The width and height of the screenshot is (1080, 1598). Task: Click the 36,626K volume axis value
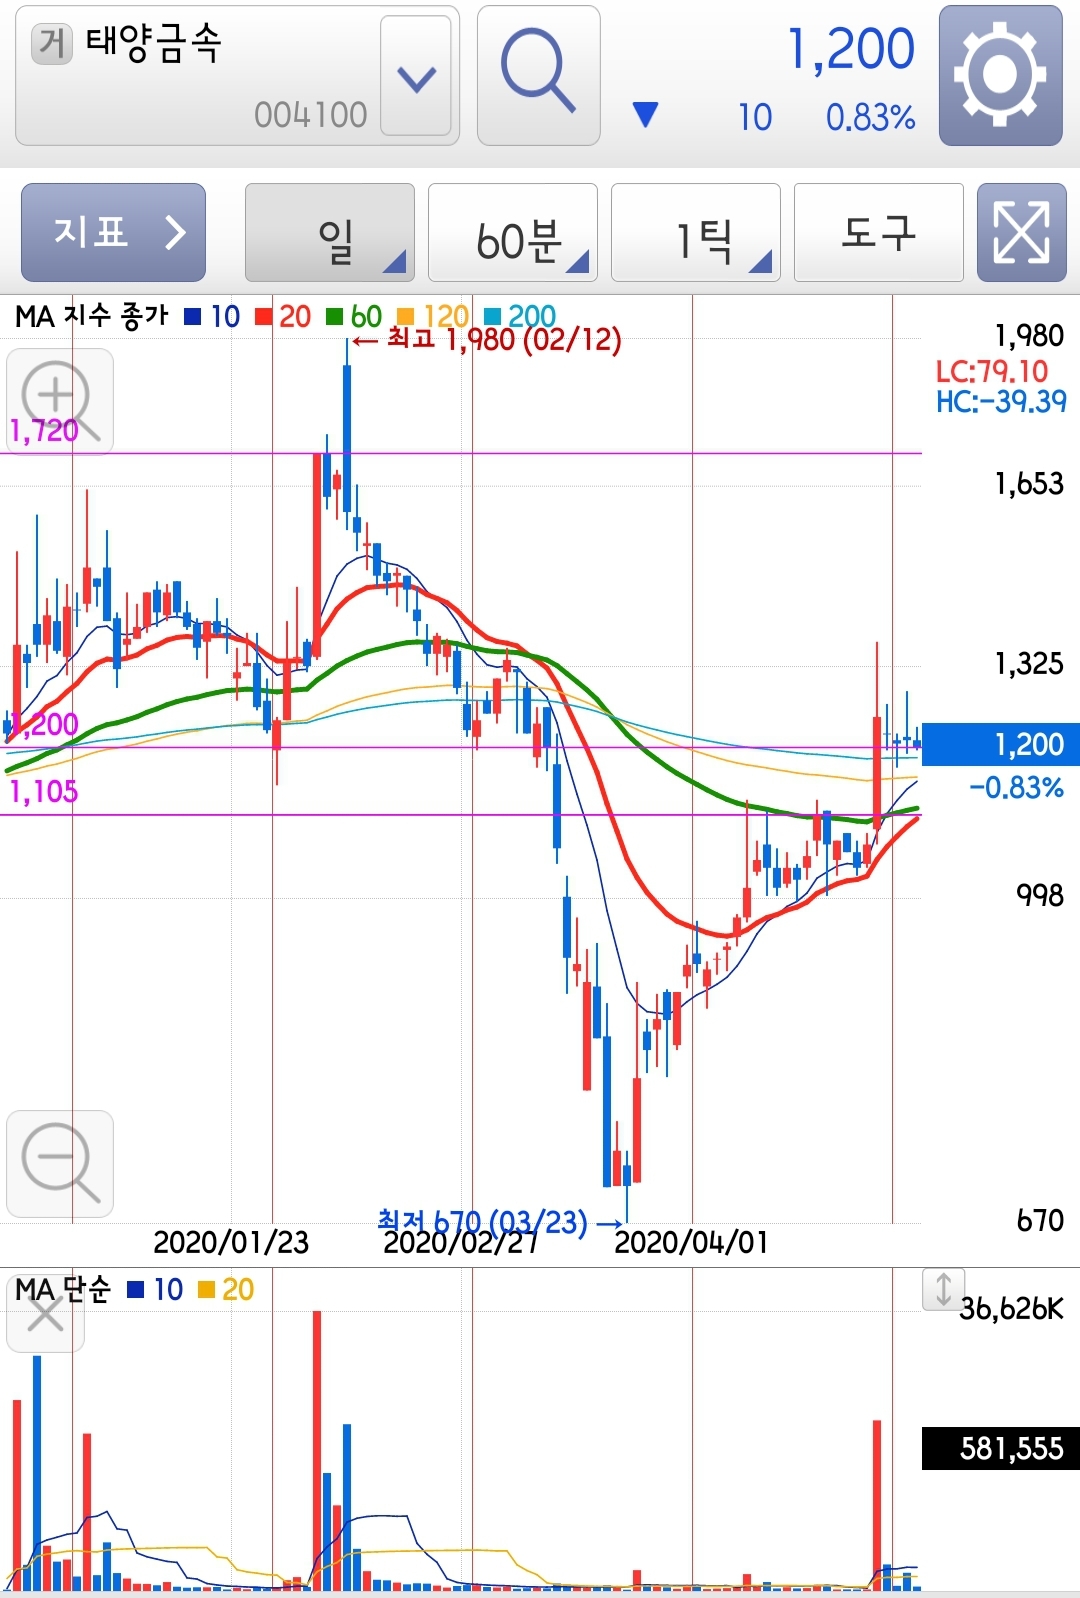point(1011,1309)
